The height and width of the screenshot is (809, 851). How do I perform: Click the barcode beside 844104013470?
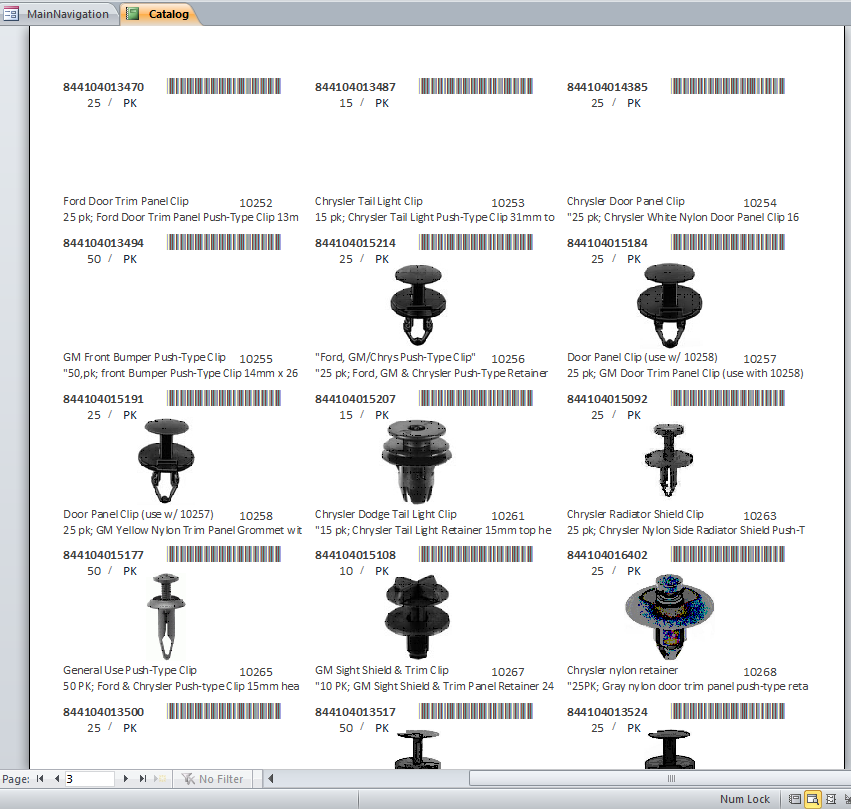[224, 86]
